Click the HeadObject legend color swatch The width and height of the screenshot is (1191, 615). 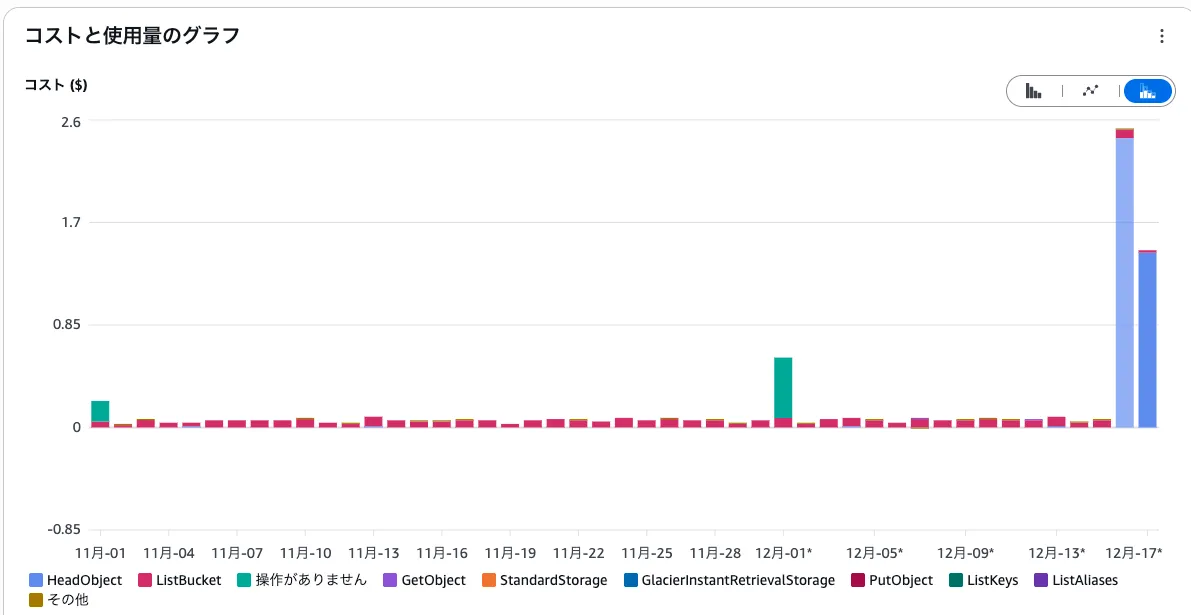[36, 580]
